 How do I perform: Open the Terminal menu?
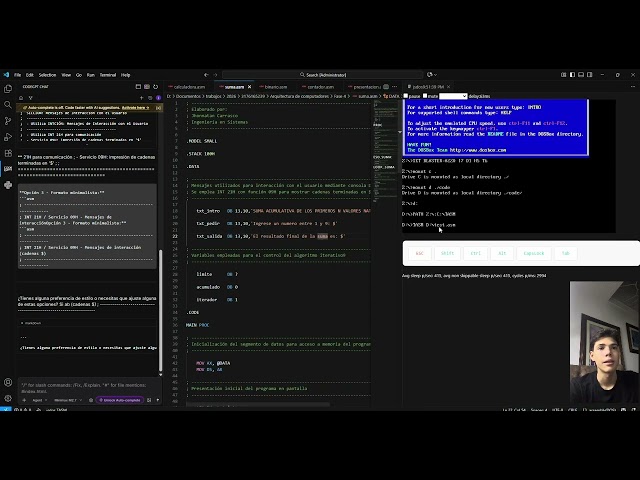coord(108,75)
